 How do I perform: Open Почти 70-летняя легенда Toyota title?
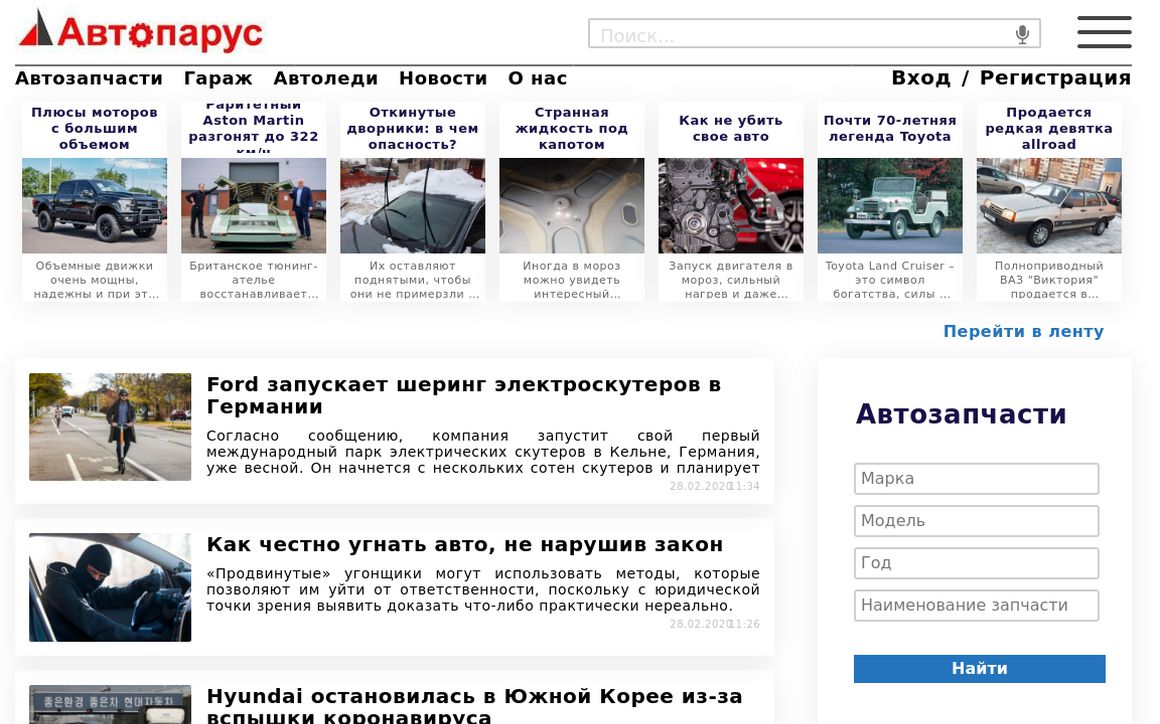(890, 129)
